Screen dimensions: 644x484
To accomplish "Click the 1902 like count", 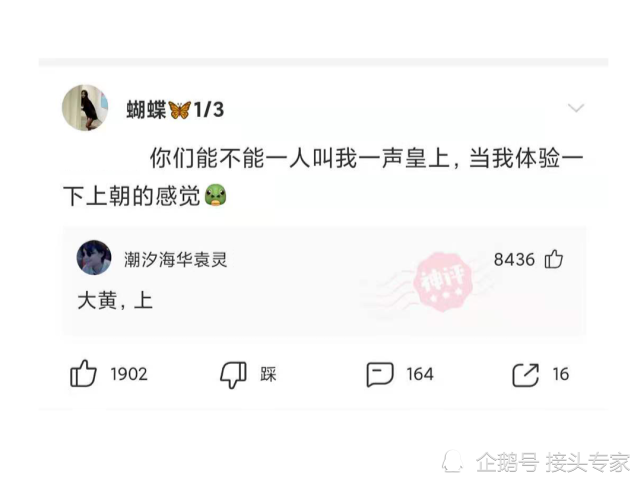I will [129, 374].
